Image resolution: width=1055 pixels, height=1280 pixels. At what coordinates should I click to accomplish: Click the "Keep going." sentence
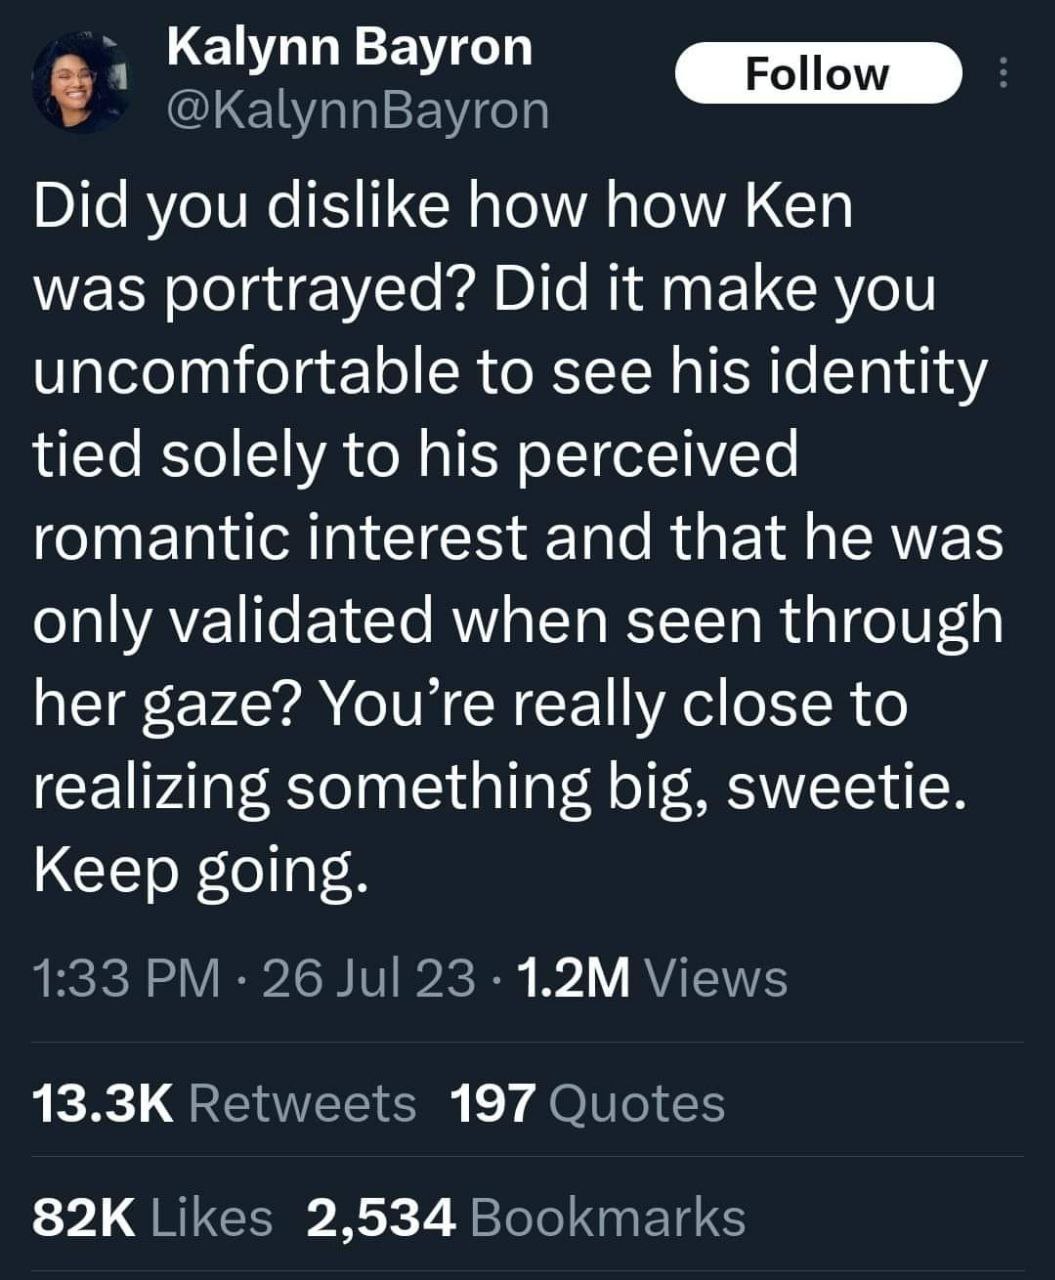pyautogui.click(x=201, y=871)
